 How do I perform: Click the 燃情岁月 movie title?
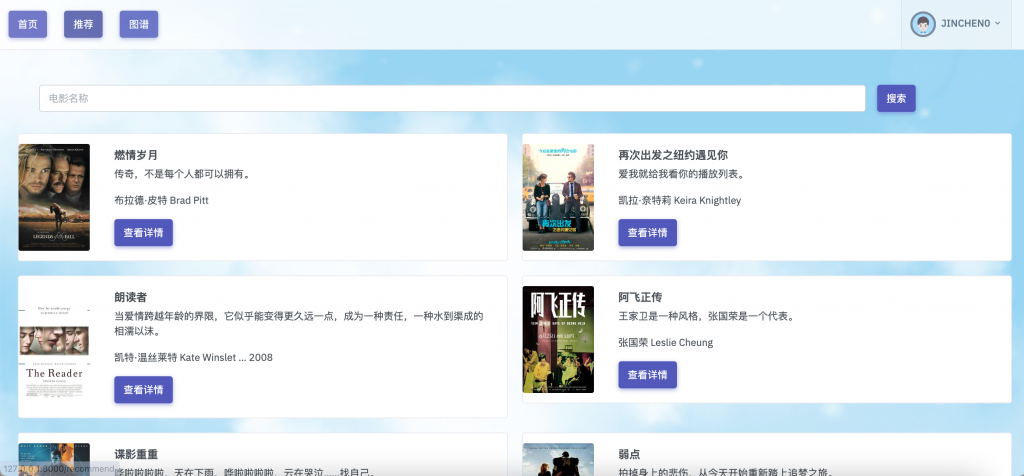click(136, 155)
